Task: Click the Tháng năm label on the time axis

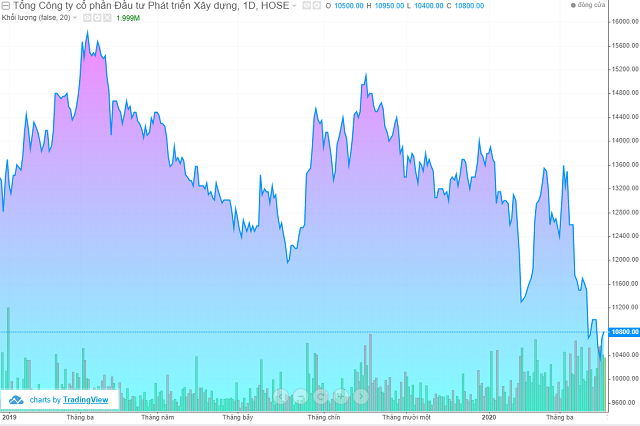Action: point(157,416)
